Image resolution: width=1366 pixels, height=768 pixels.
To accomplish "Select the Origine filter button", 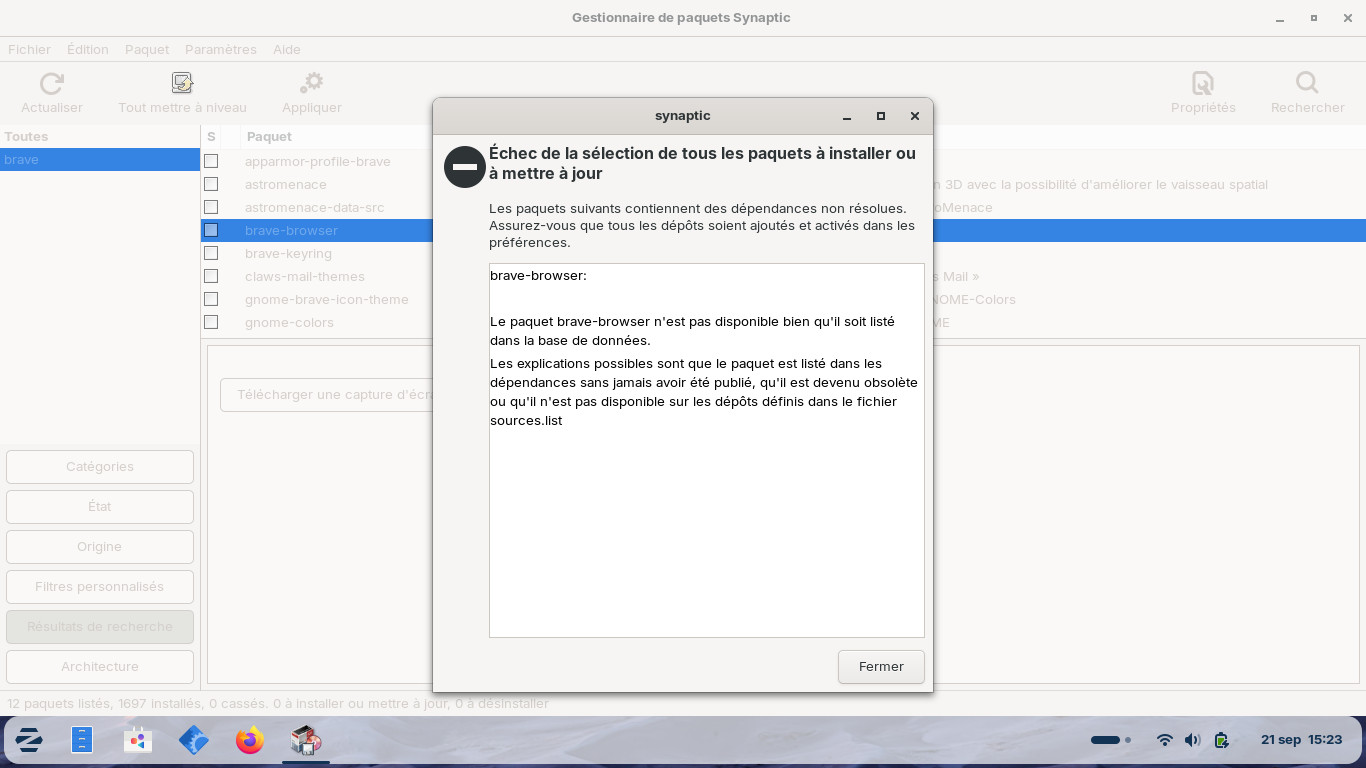I will [x=100, y=547].
